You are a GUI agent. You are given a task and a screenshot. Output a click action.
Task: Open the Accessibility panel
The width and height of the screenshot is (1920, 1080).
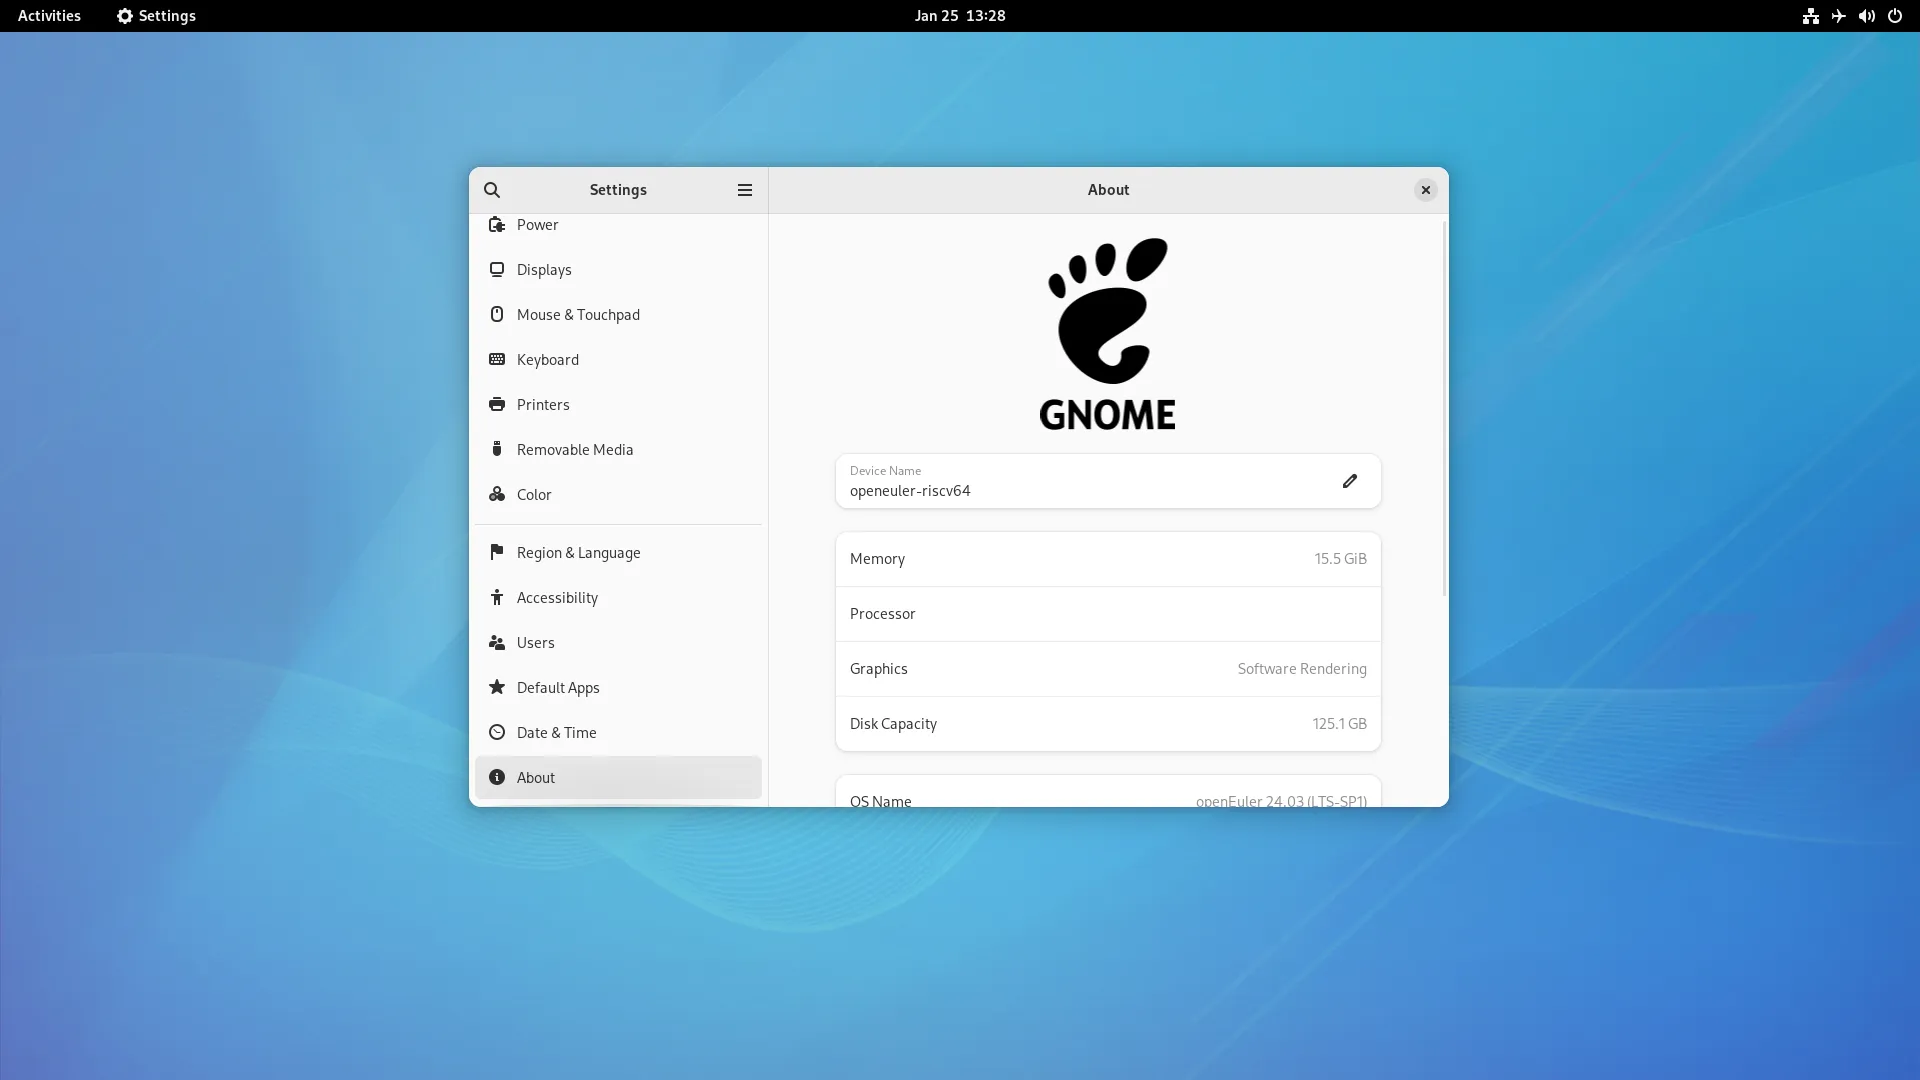[x=557, y=598]
